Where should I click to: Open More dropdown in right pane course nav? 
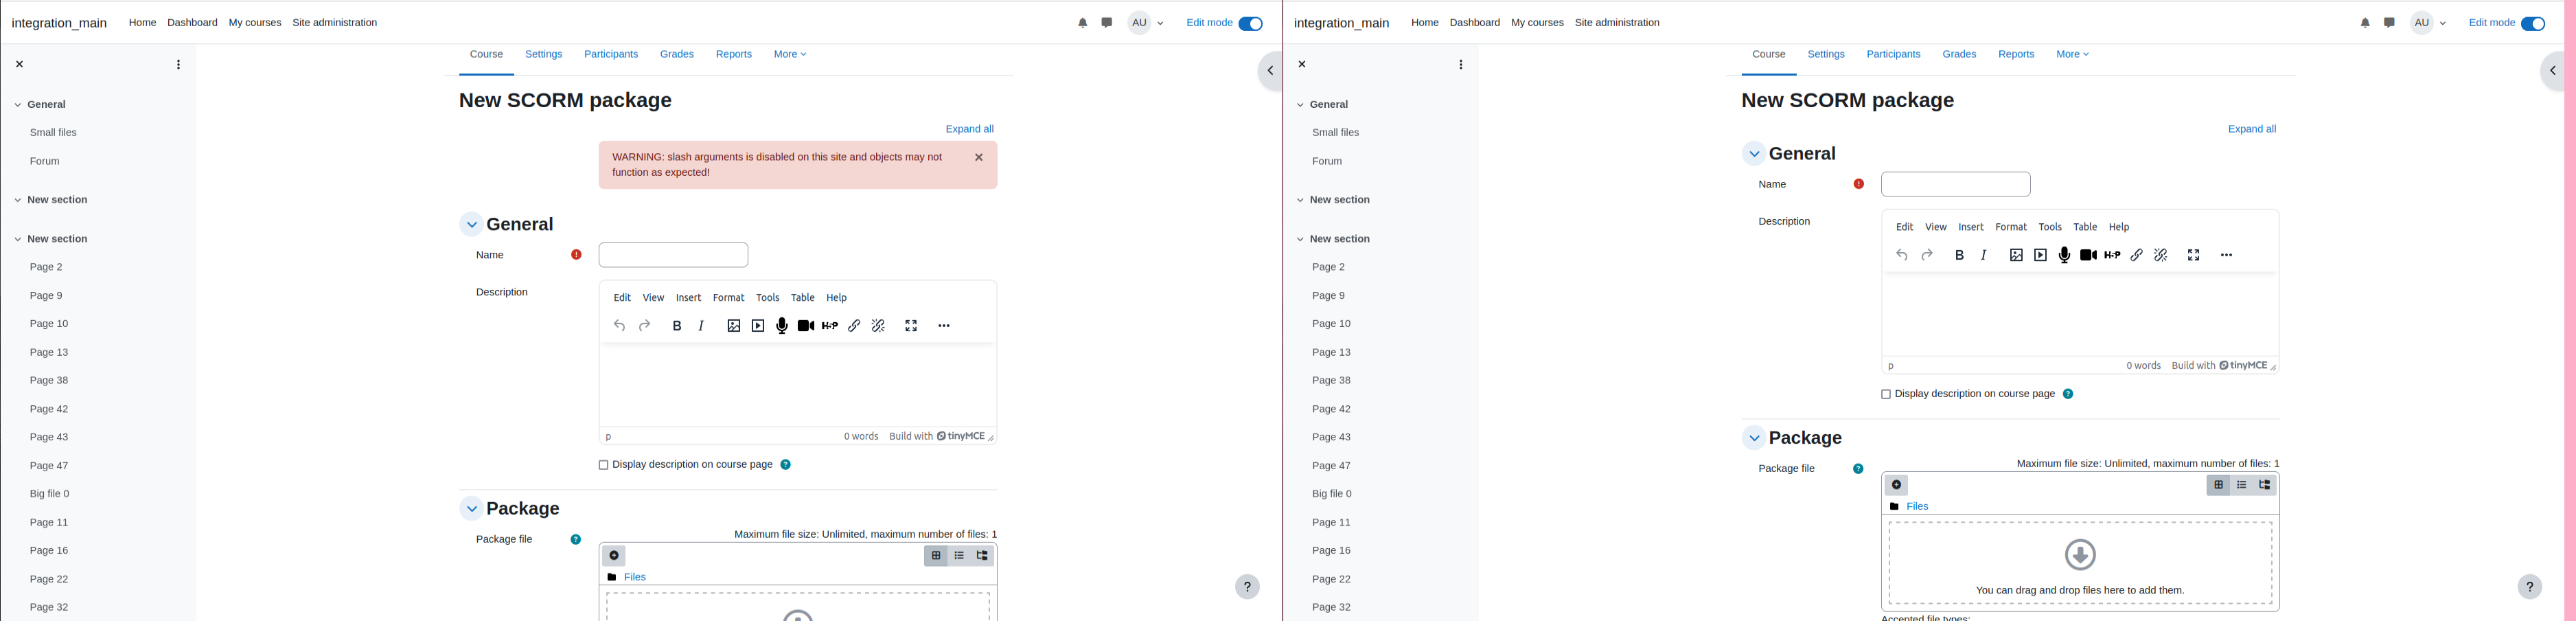(x=2072, y=54)
